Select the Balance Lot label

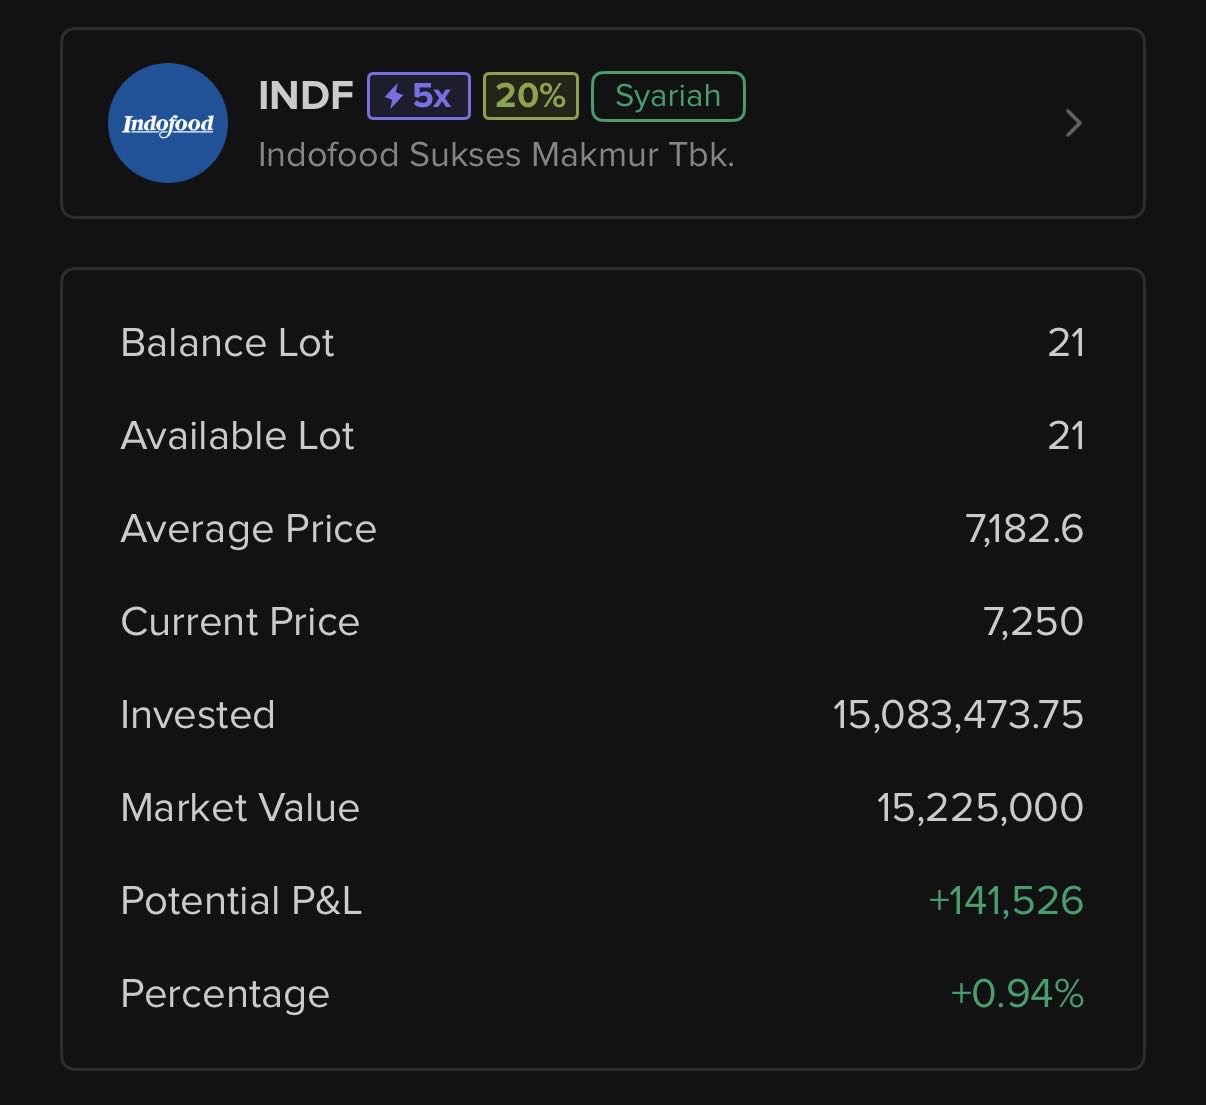tap(227, 343)
